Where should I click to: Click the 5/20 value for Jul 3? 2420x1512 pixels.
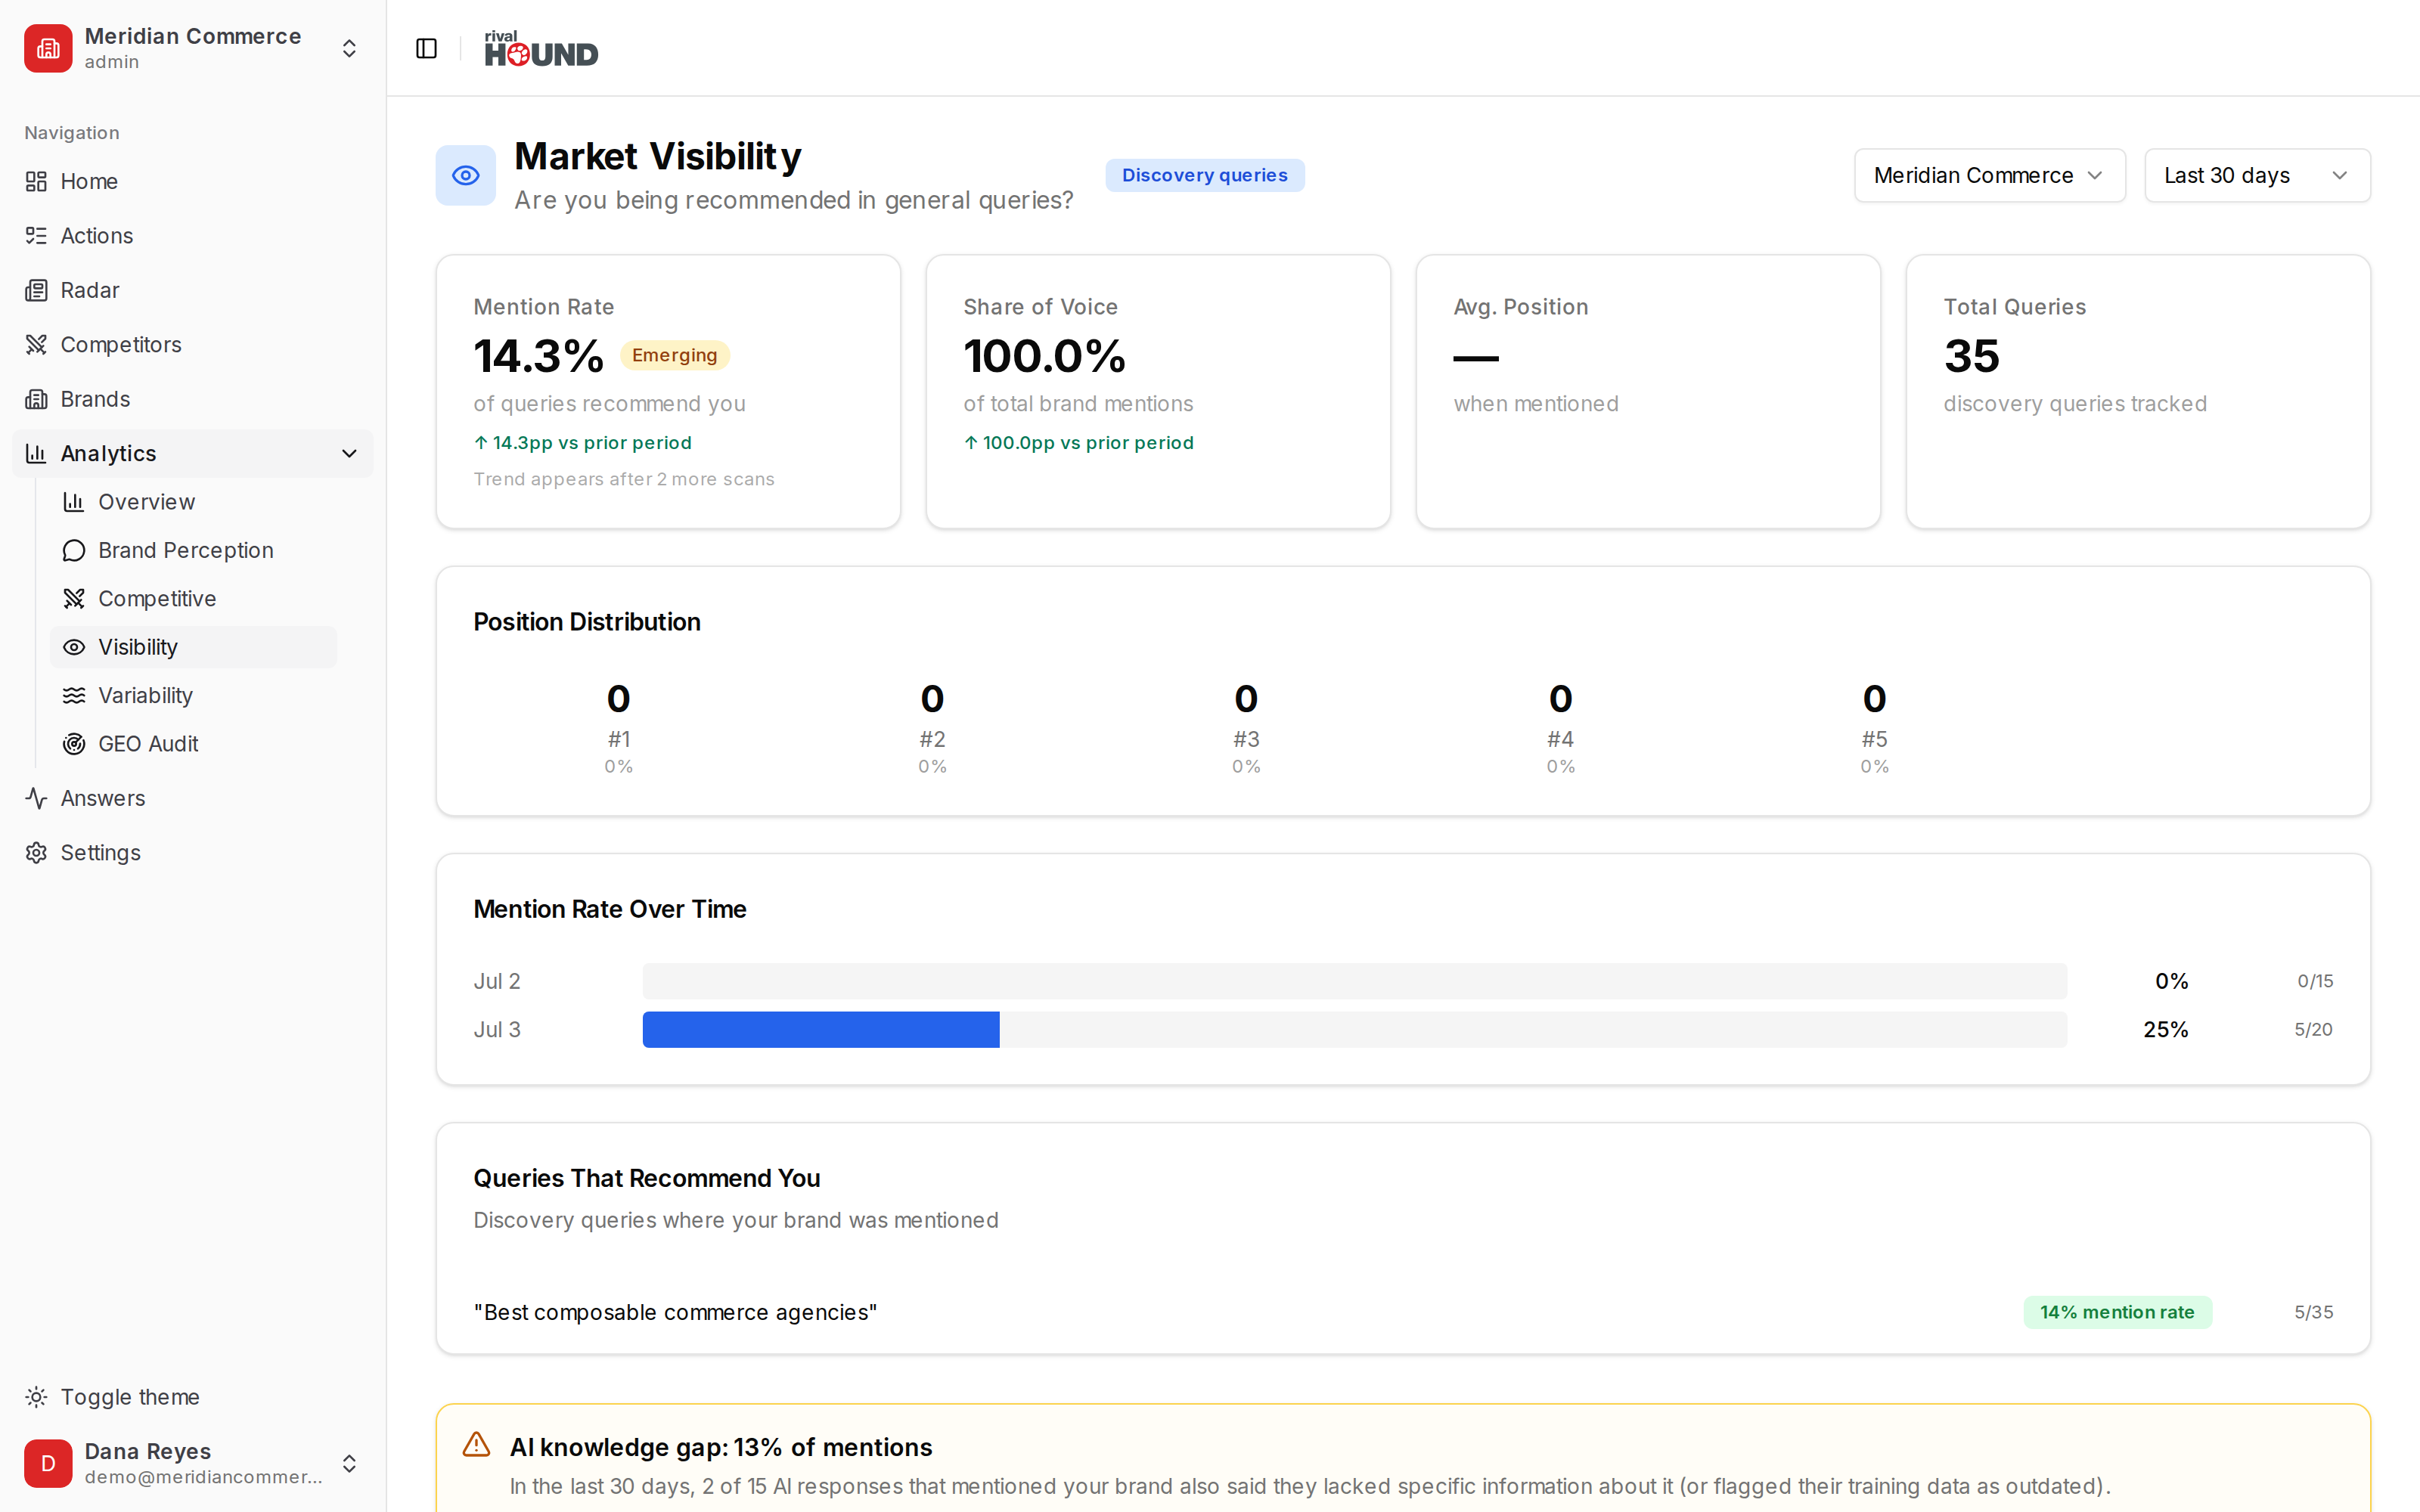pos(2313,1030)
